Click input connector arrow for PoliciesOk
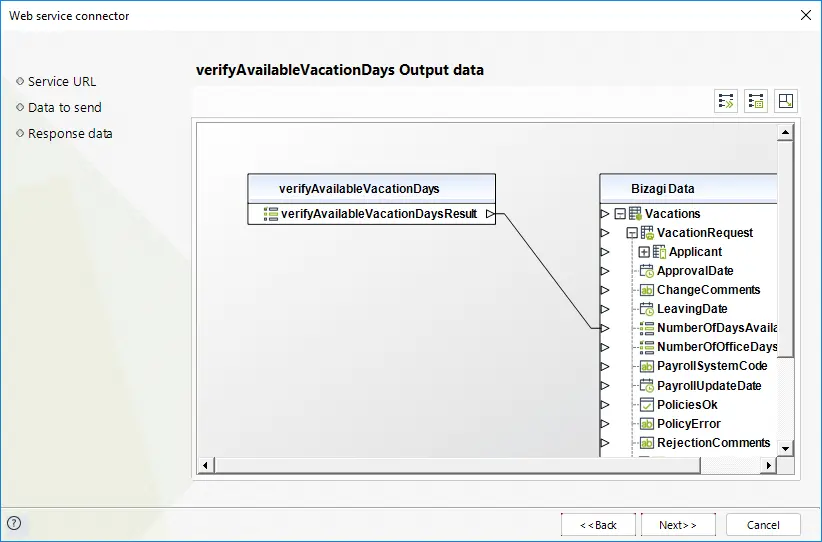 click(605, 405)
